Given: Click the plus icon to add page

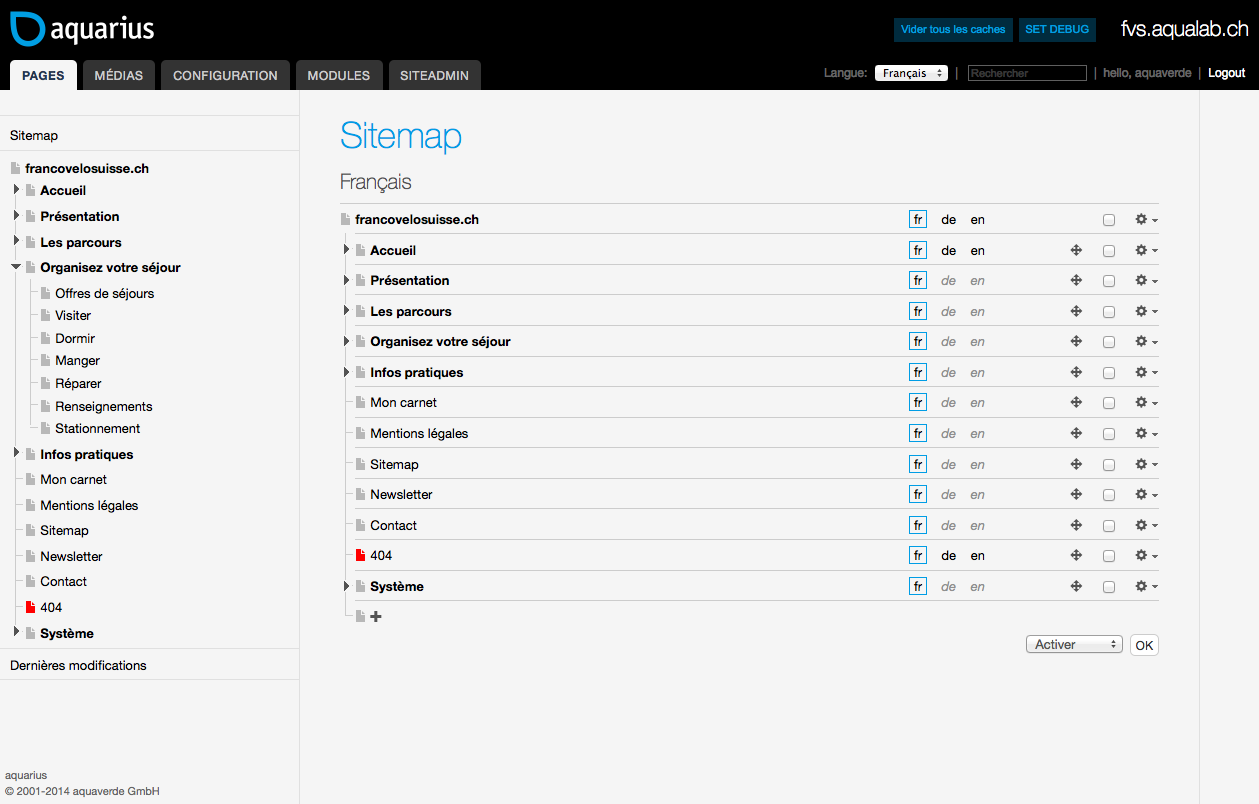Looking at the screenshot, I should 376,617.
